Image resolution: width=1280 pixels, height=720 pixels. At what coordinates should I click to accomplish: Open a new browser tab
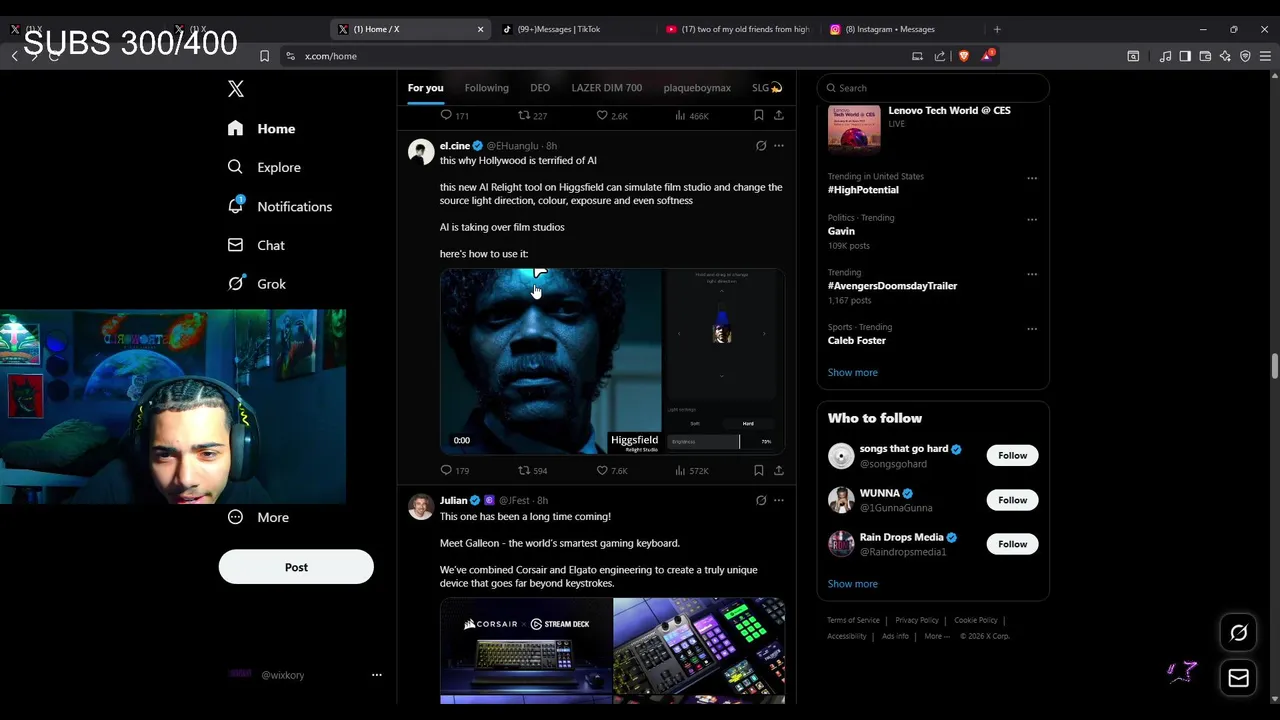tap(997, 29)
